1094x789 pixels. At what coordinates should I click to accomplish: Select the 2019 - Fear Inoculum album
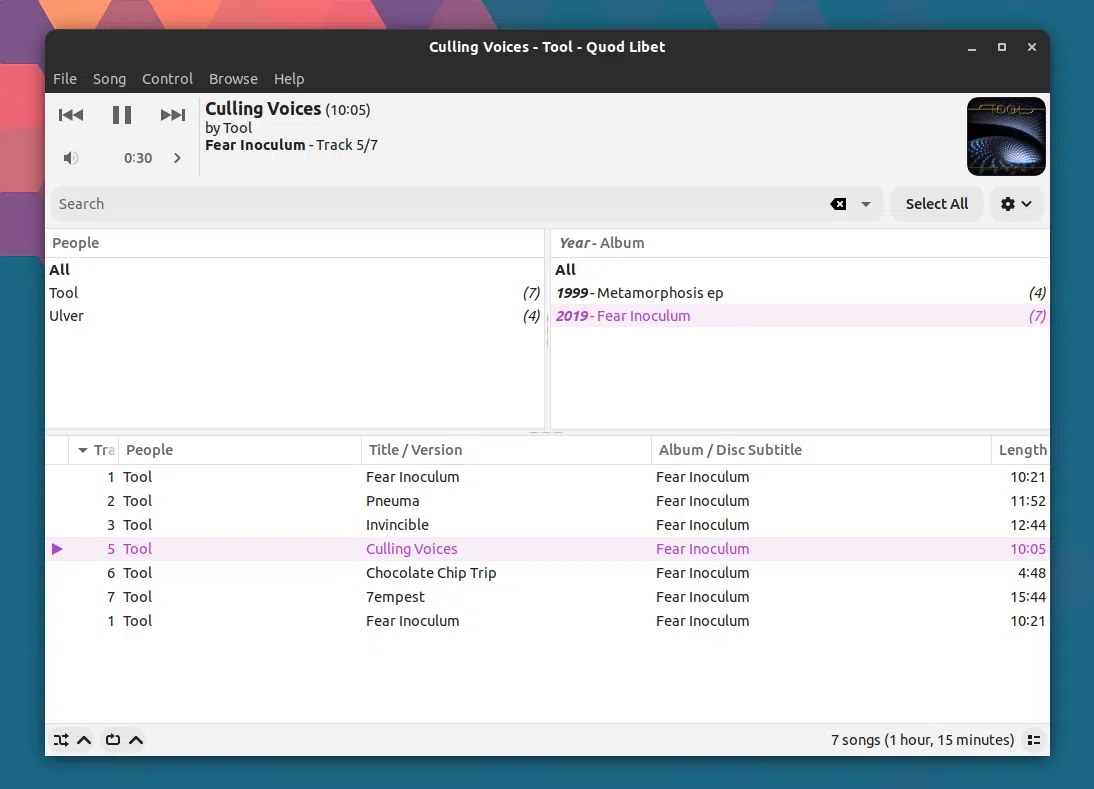800,316
